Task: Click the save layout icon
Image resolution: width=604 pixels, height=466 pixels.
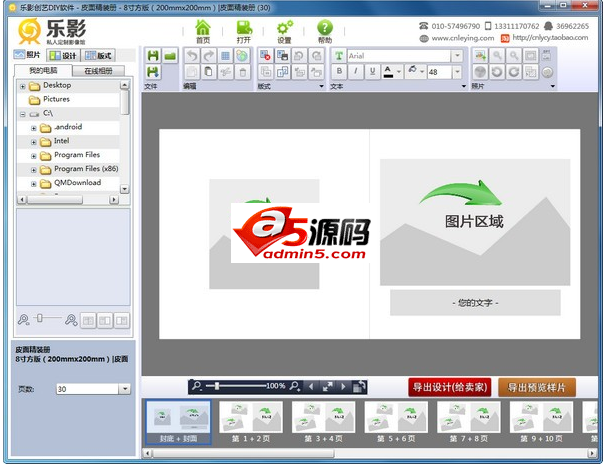Action: point(282,56)
